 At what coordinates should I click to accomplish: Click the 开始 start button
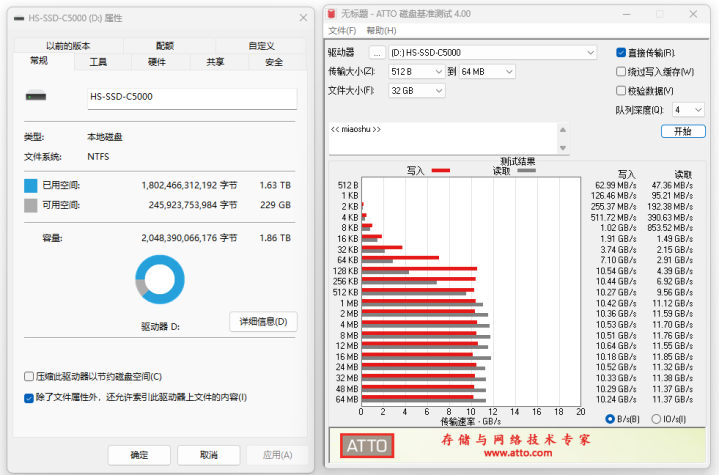coord(683,131)
